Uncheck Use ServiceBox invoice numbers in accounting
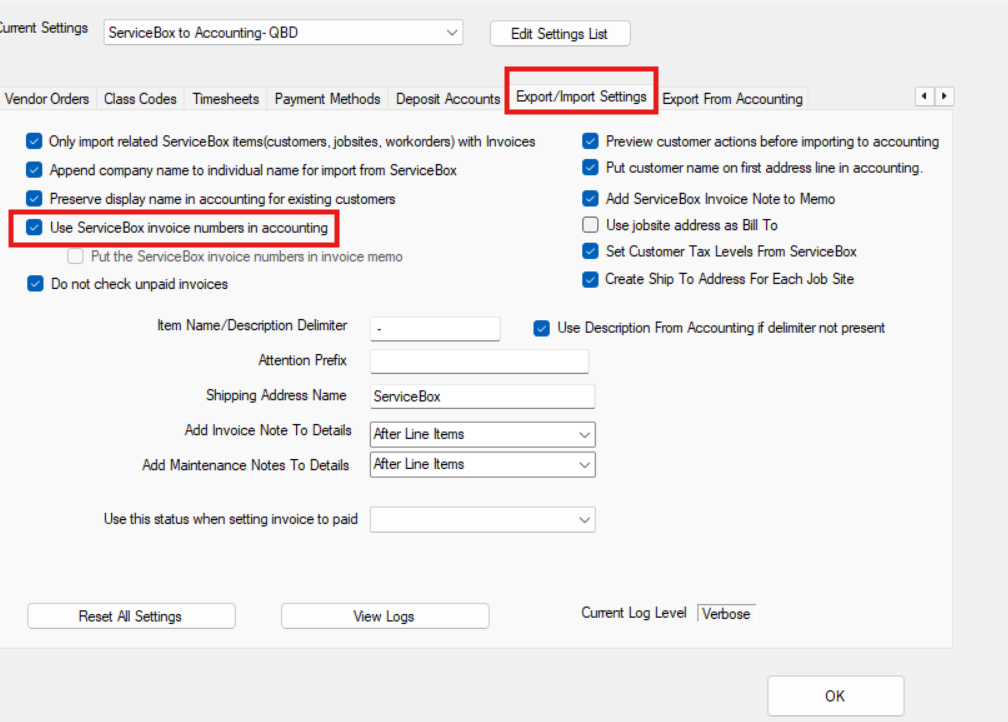The height and width of the screenshot is (722, 1008). pyautogui.click(x=35, y=228)
